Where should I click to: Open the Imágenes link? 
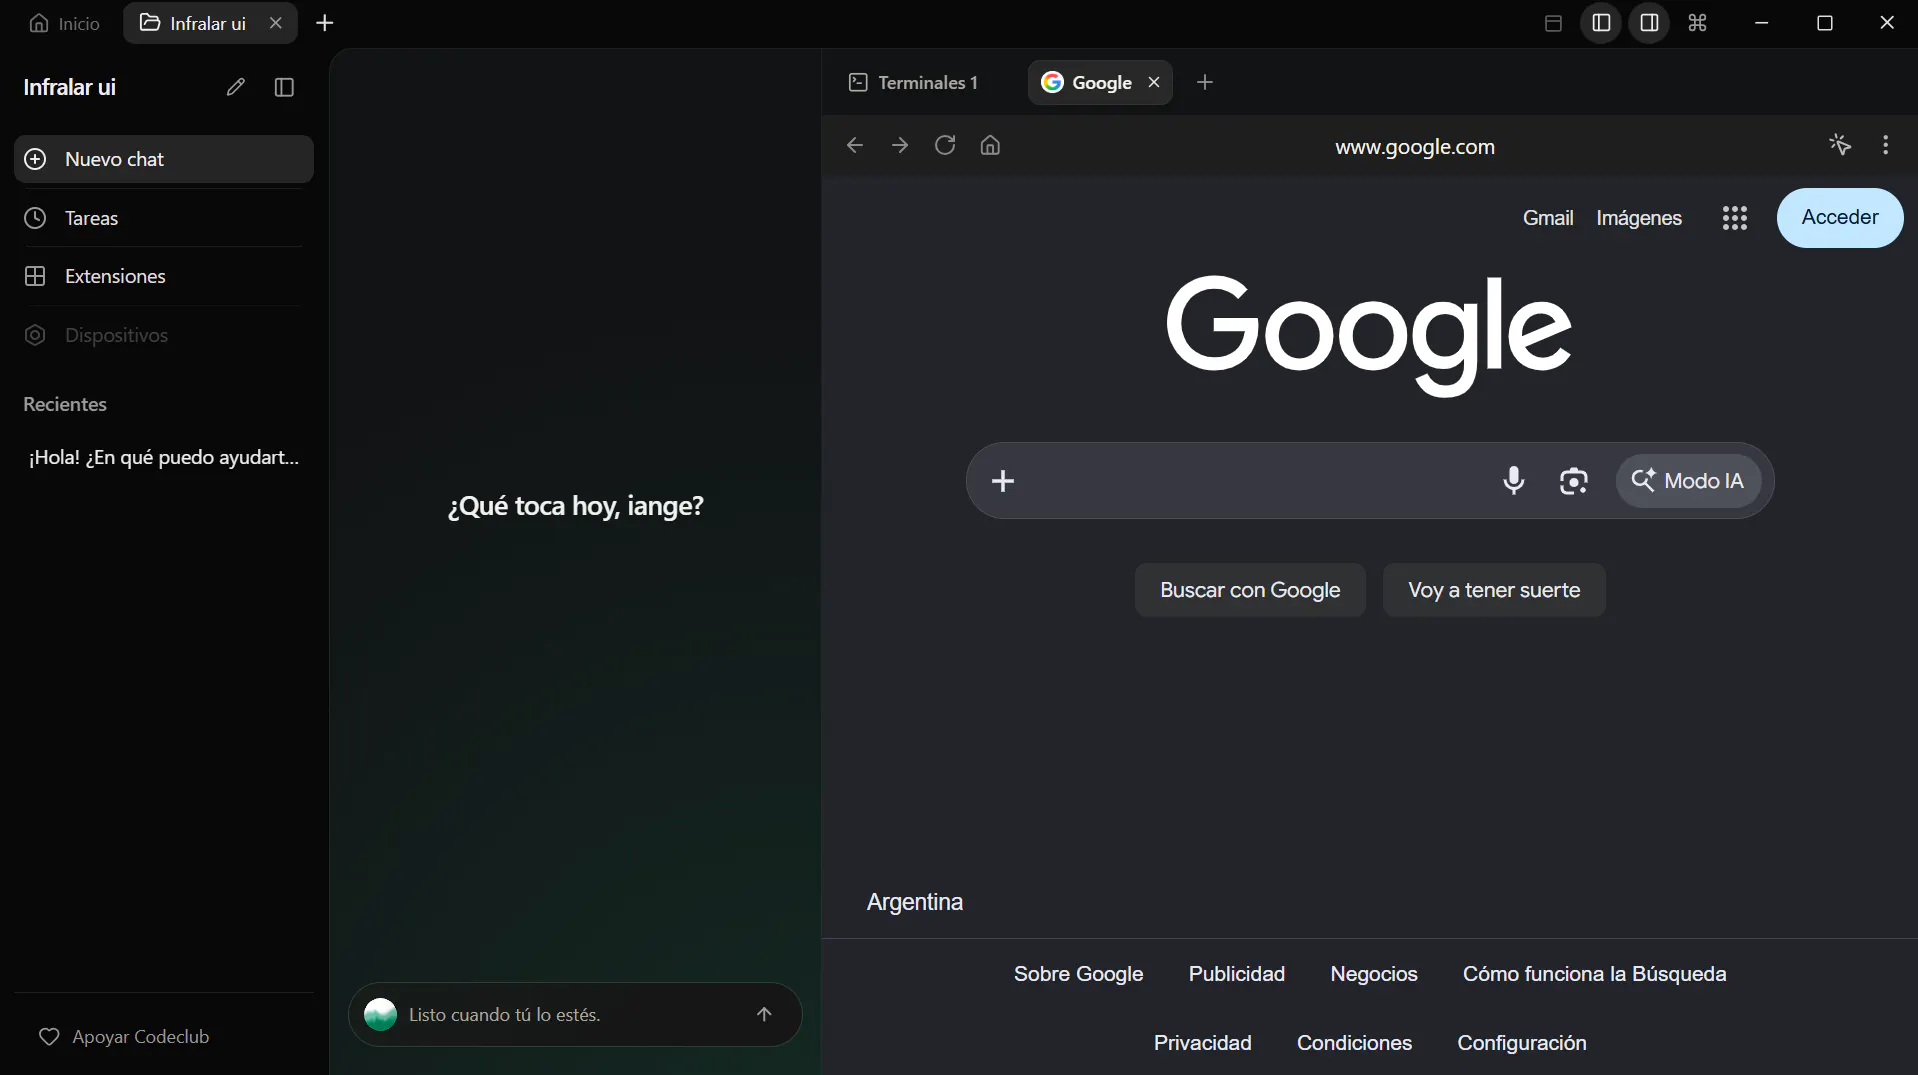(x=1639, y=218)
